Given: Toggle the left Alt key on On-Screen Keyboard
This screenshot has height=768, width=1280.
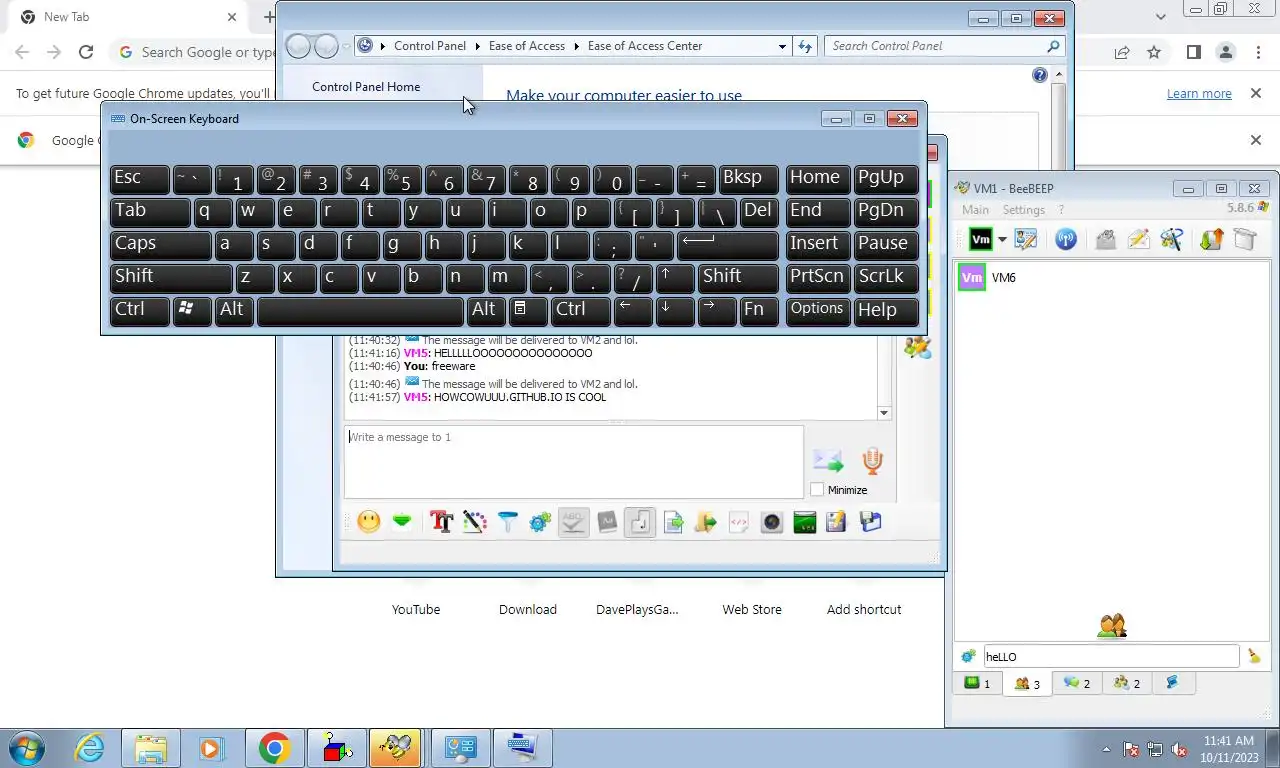Looking at the screenshot, I should [x=234, y=309].
